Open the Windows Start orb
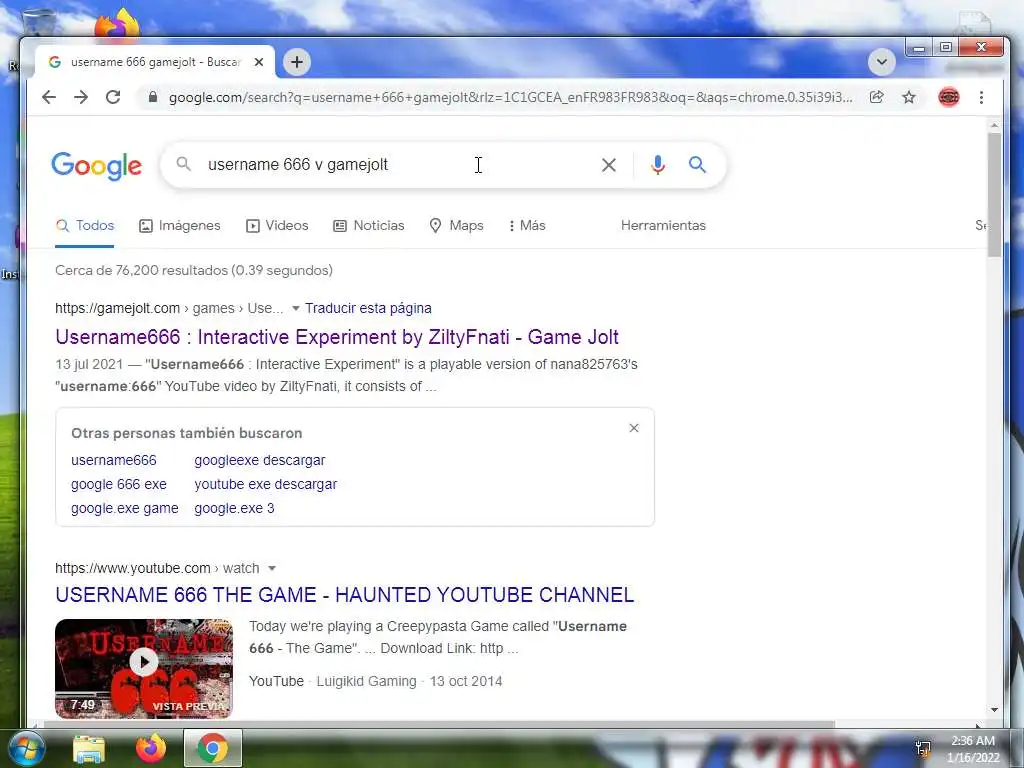 tap(26, 748)
